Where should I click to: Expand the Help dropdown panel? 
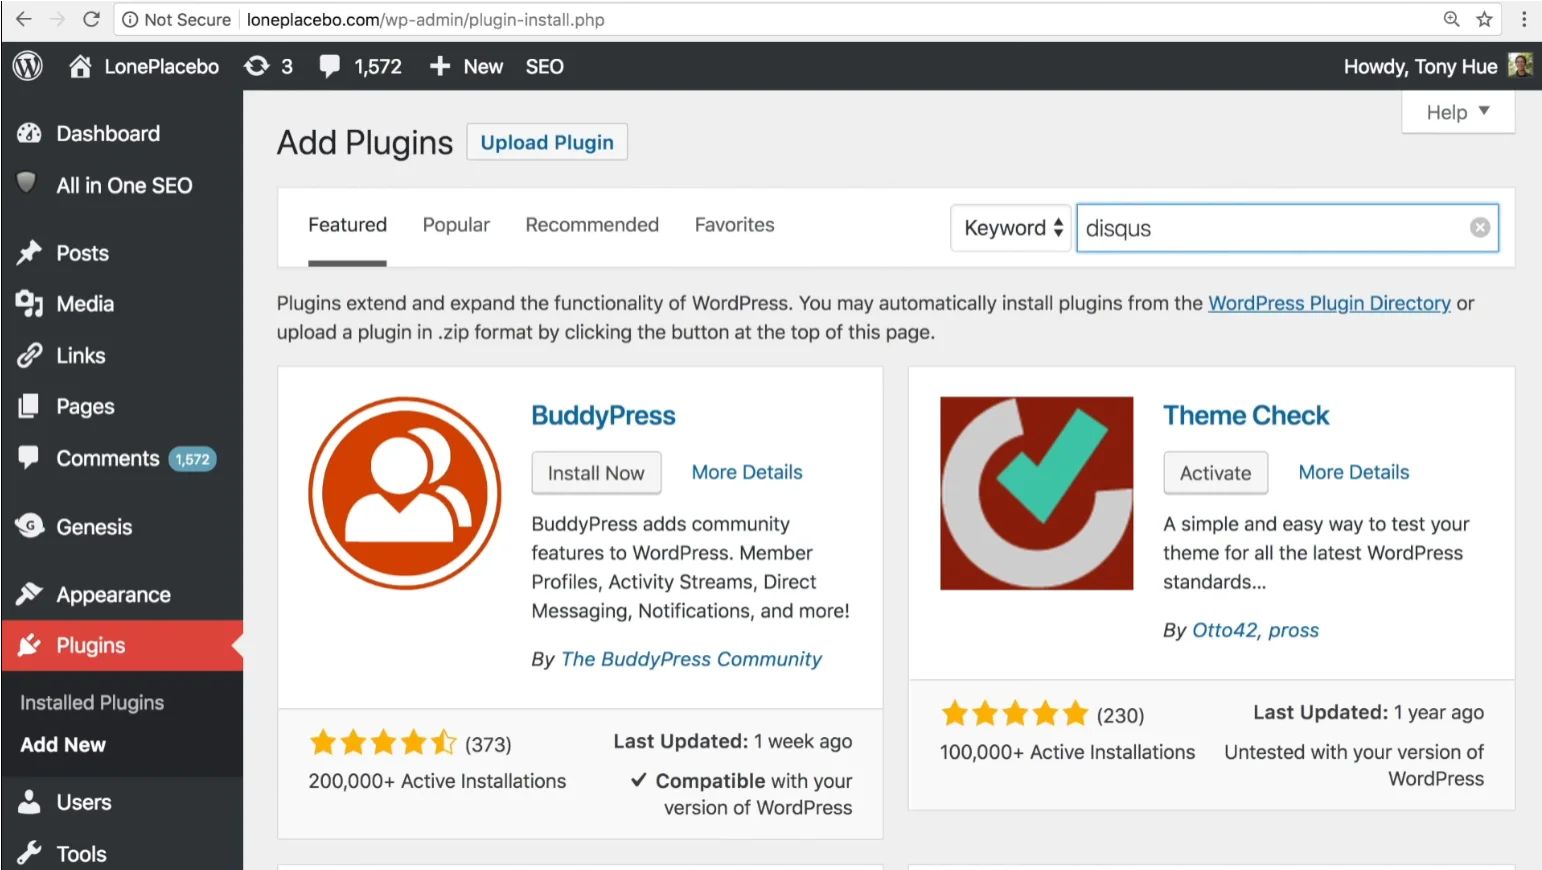pos(1457,112)
